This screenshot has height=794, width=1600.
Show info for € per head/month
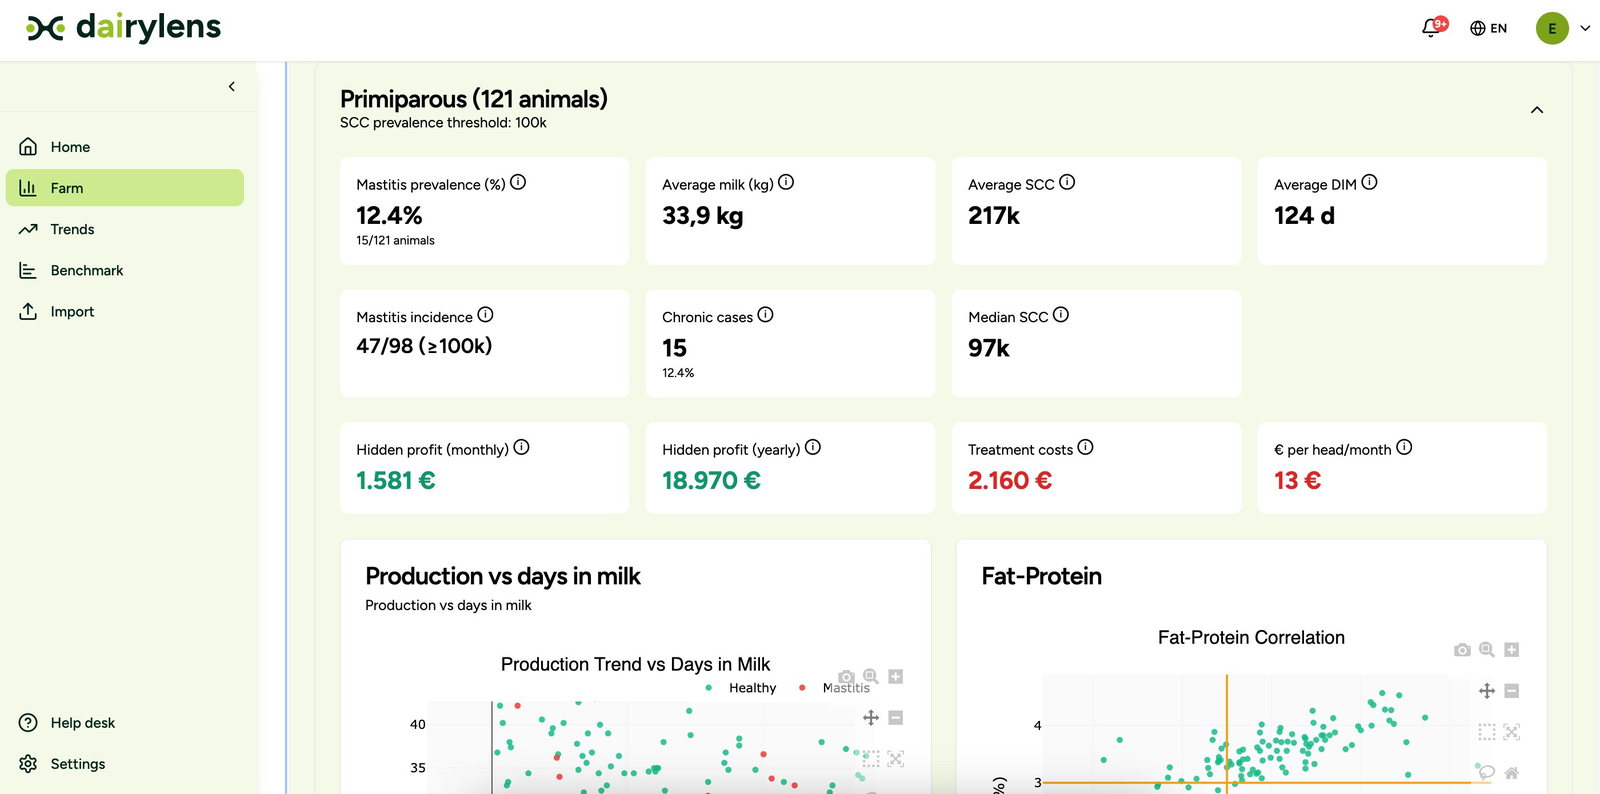pyautogui.click(x=1404, y=447)
